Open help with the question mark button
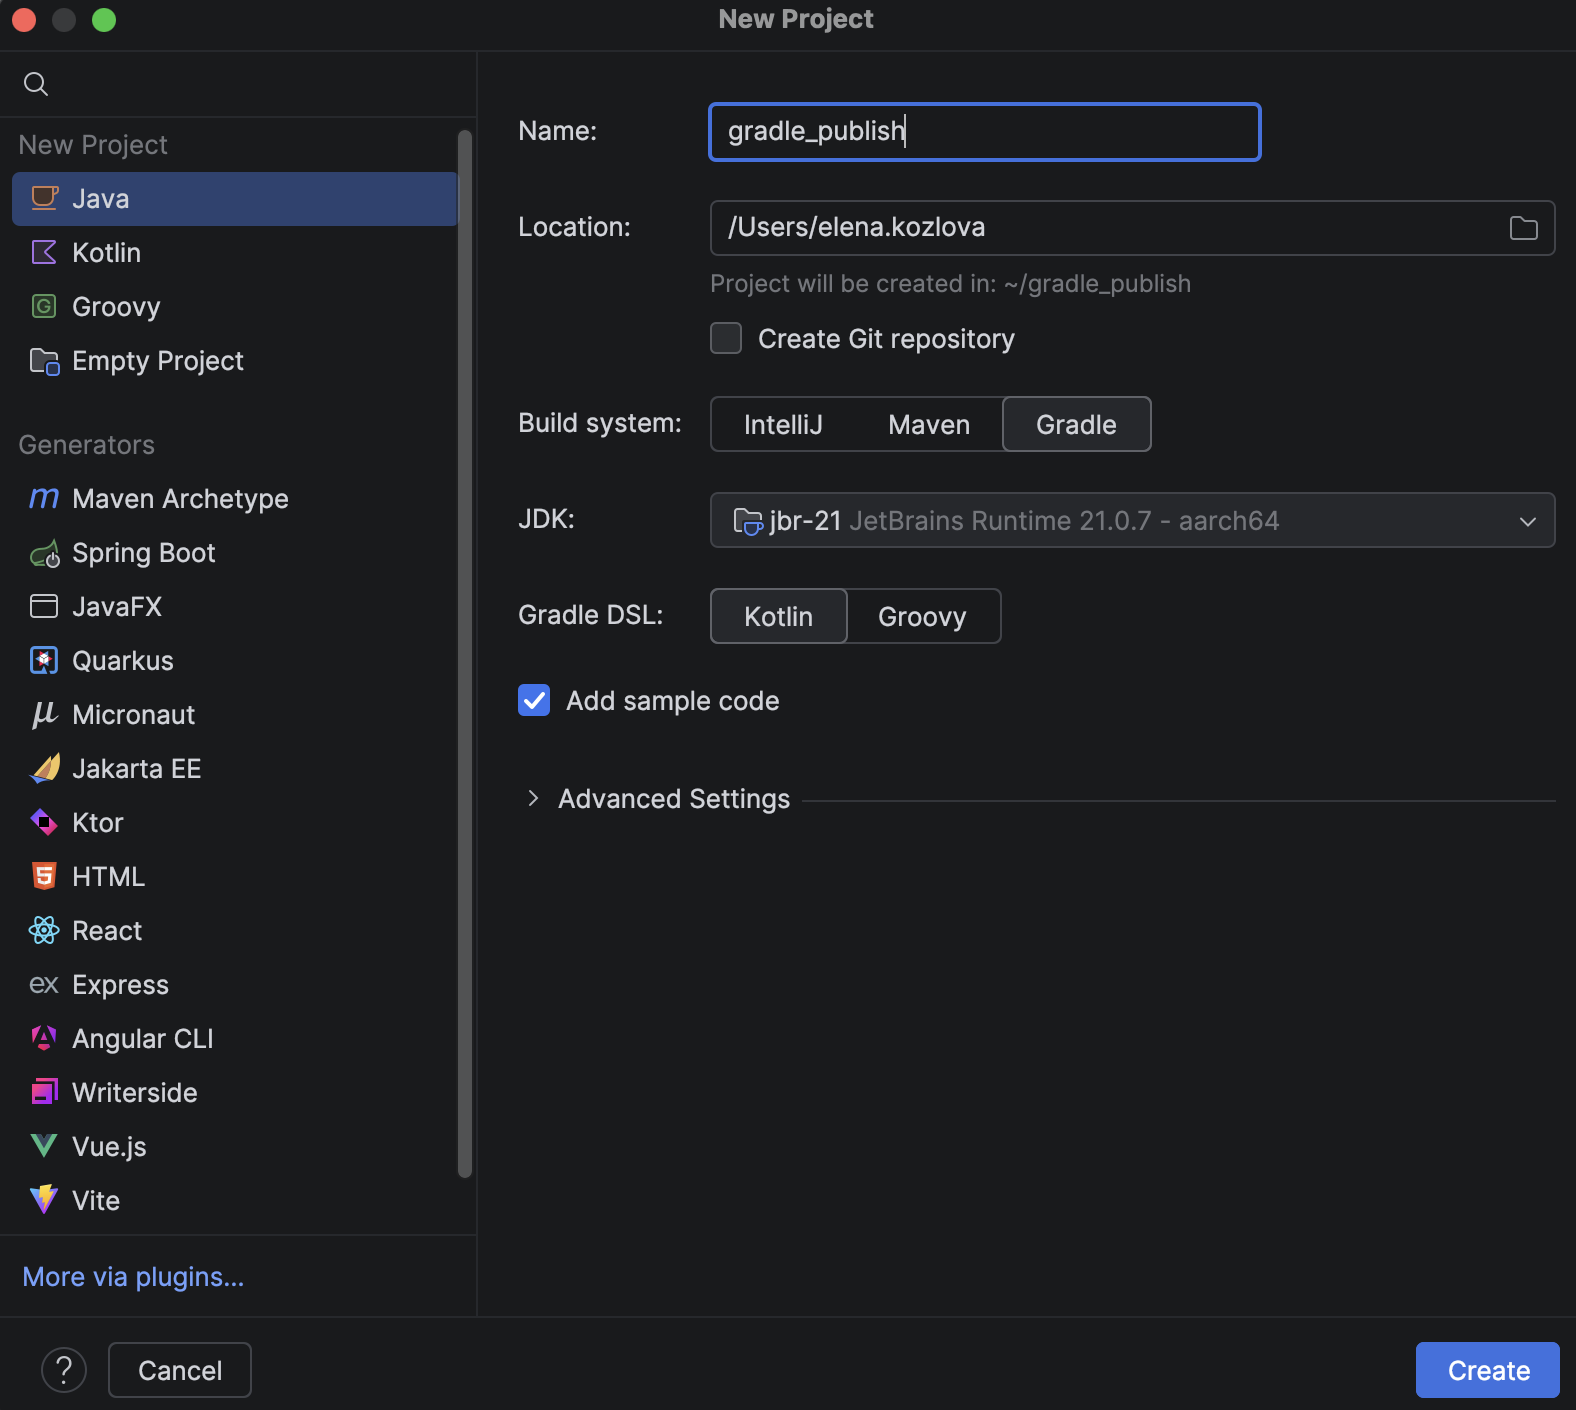Screen dimensions: 1576x1410 (64, 1370)
